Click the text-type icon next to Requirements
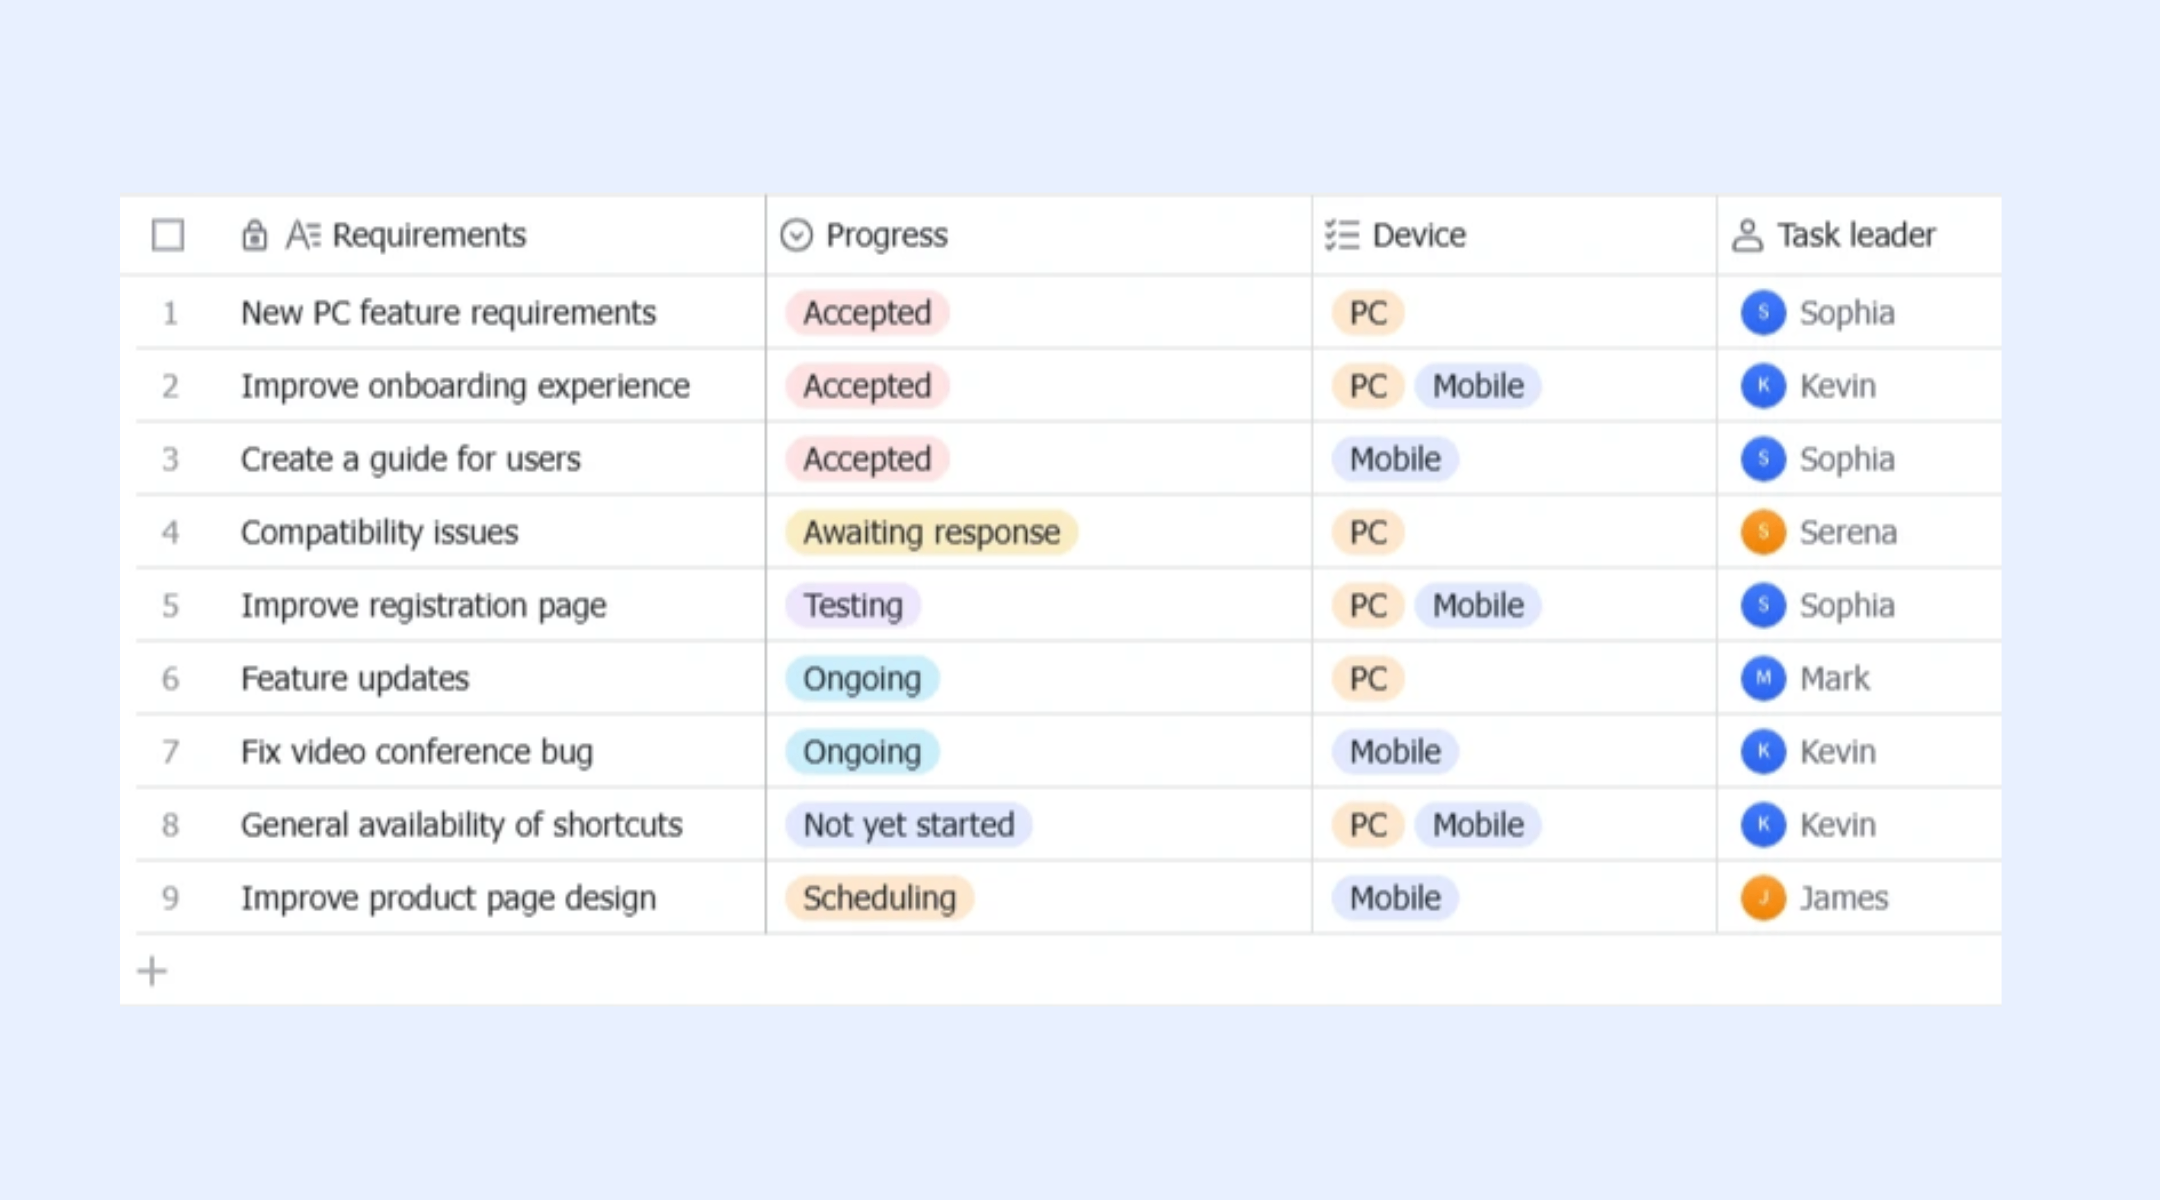 [x=303, y=235]
